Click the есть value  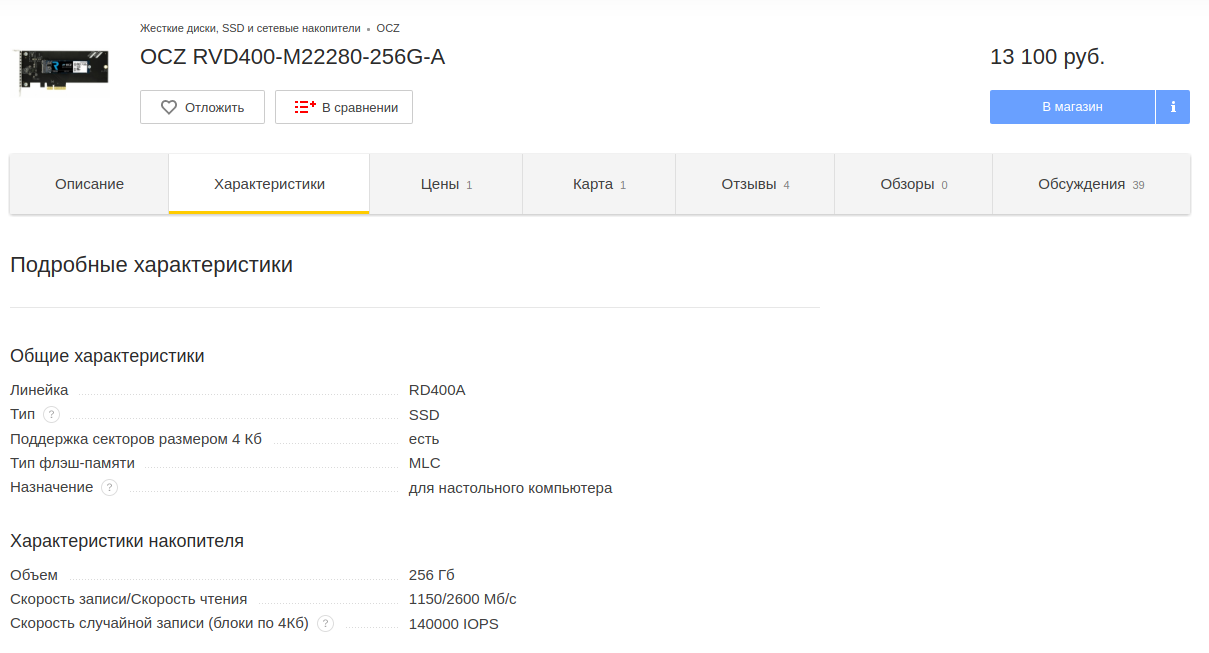424,439
